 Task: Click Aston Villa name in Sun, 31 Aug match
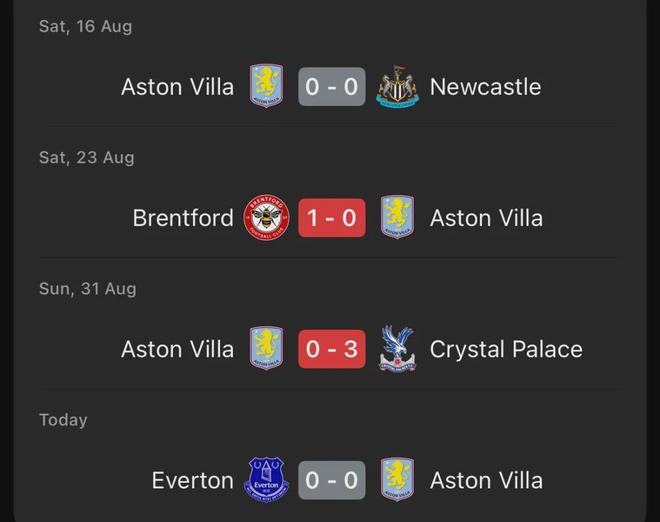(177, 349)
